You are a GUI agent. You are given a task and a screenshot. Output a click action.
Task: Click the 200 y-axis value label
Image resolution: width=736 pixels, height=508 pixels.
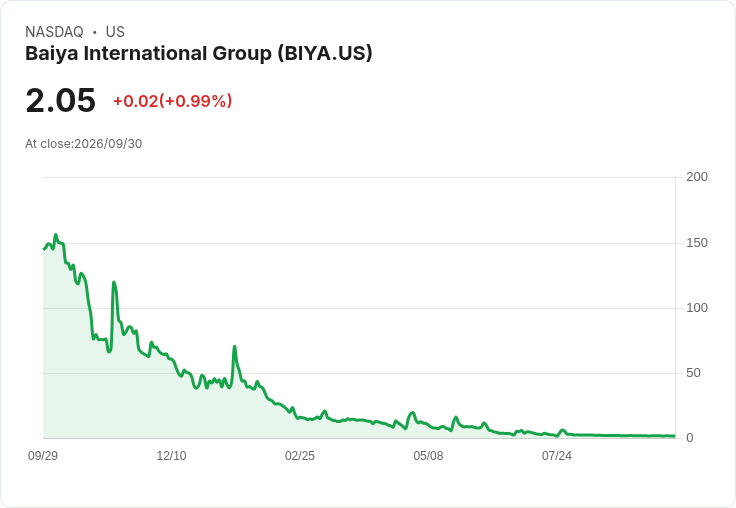click(697, 177)
